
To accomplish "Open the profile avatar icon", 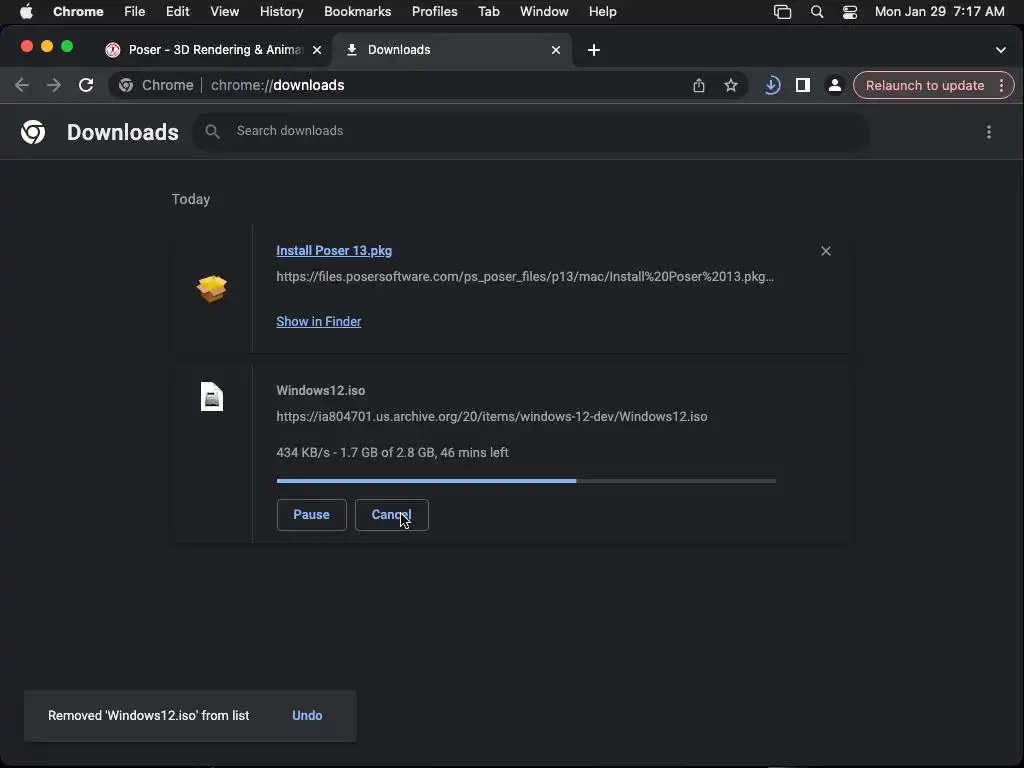I will (835, 86).
